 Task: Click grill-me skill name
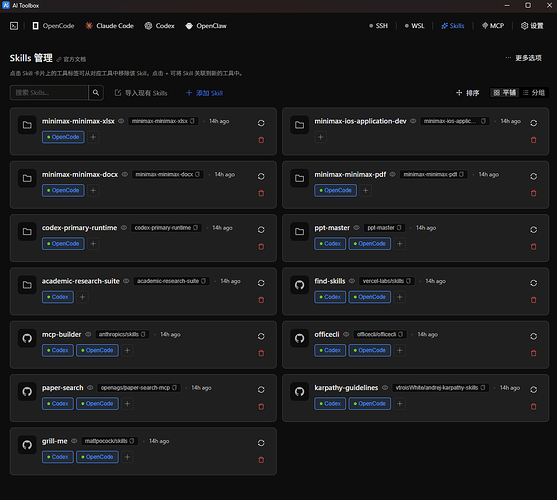[x=54, y=441]
